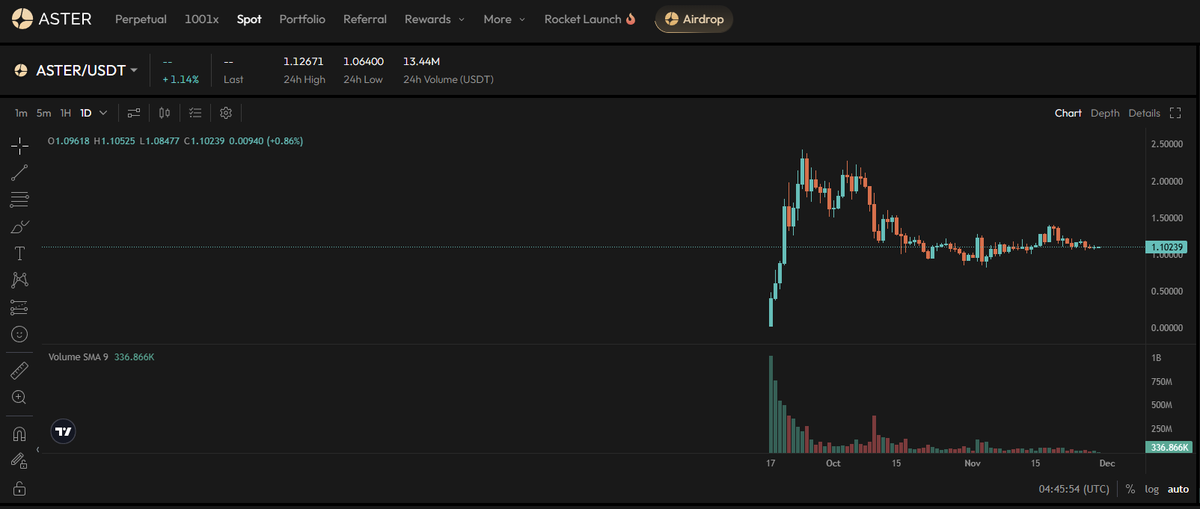Viewport: 1200px width, 509px height.
Task: Open the Perpetual trading page
Action: coord(143,19)
